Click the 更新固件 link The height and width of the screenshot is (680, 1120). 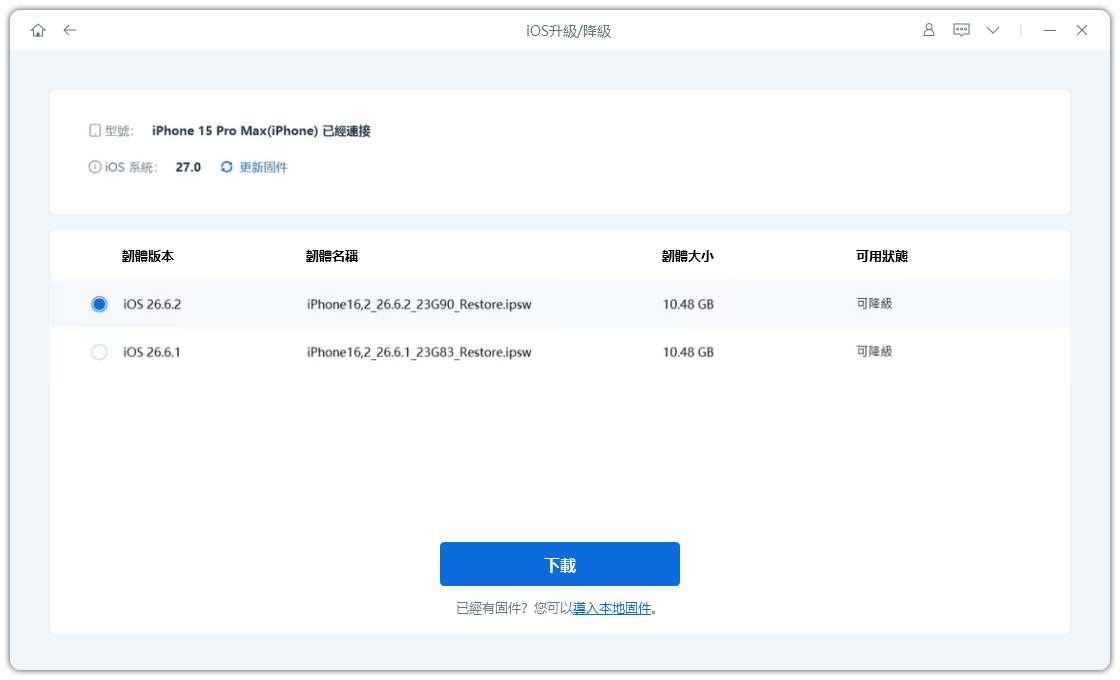coord(264,167)
